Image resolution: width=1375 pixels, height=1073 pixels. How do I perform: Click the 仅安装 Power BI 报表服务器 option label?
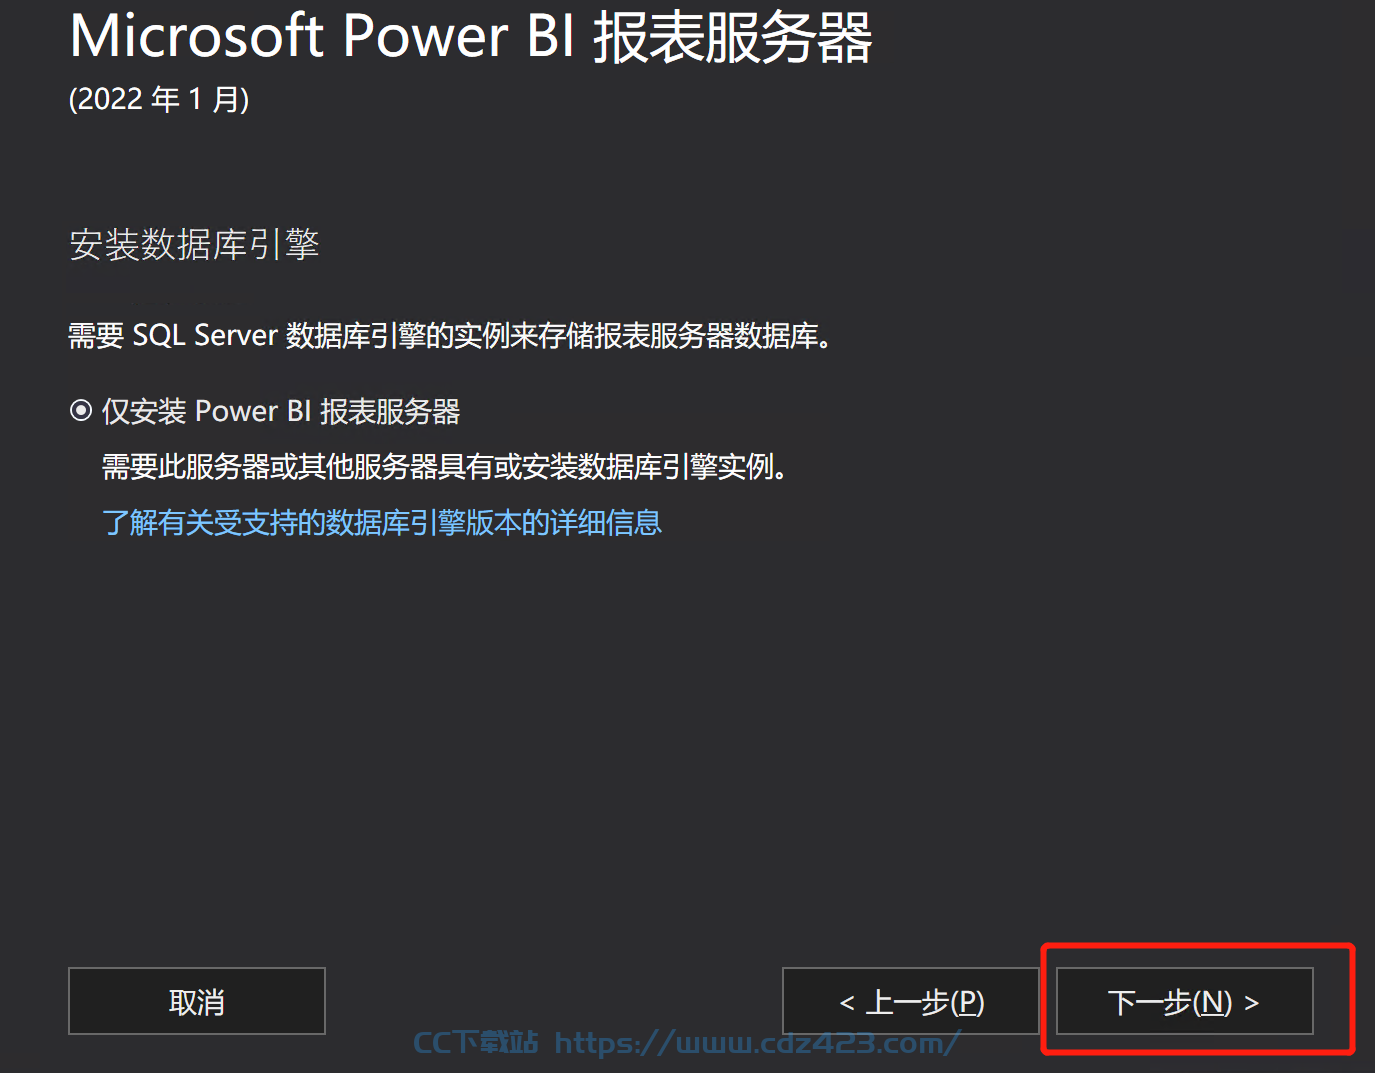click(281, 411)
